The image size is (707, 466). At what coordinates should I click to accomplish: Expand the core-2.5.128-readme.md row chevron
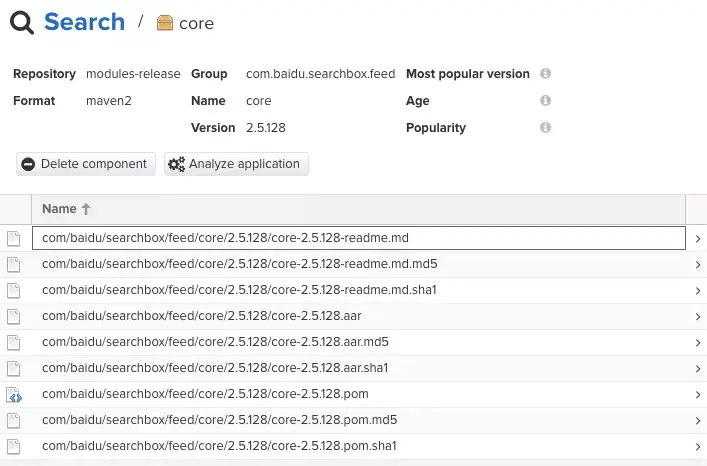tap(696, 239)
